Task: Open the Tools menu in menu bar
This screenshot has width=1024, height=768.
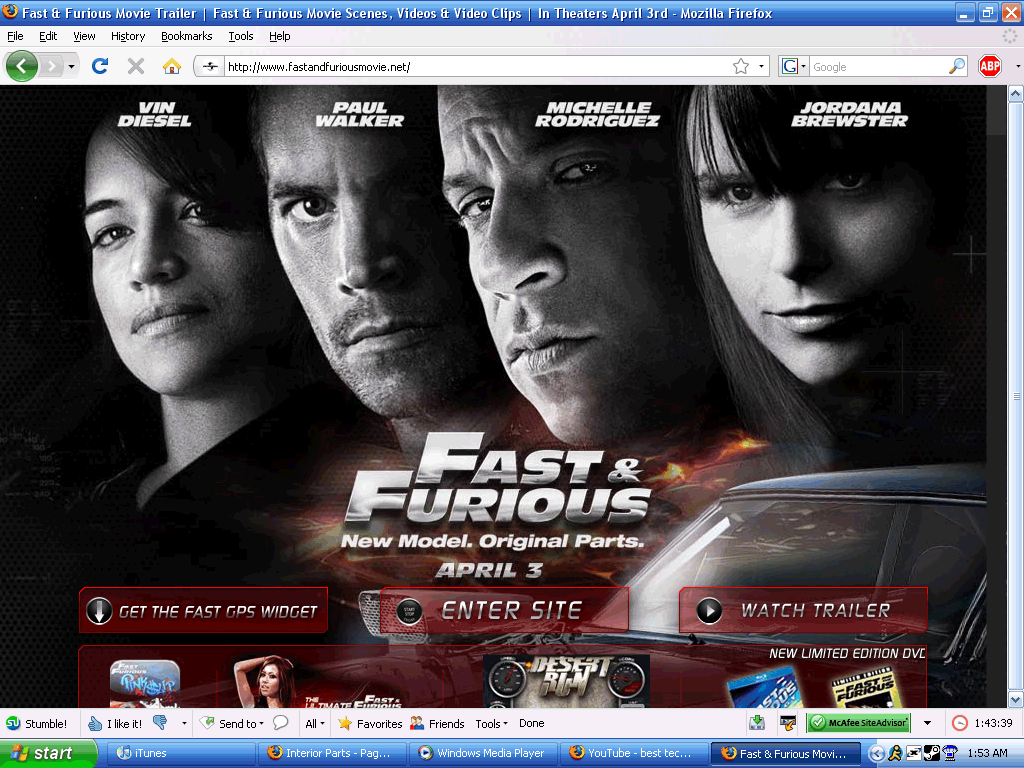Action: pos(241,36)
